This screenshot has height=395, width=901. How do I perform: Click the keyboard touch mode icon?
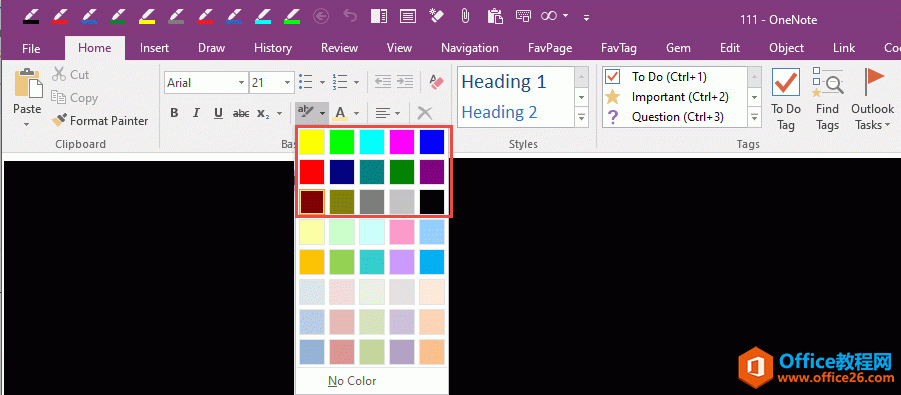tap(523, 16)
